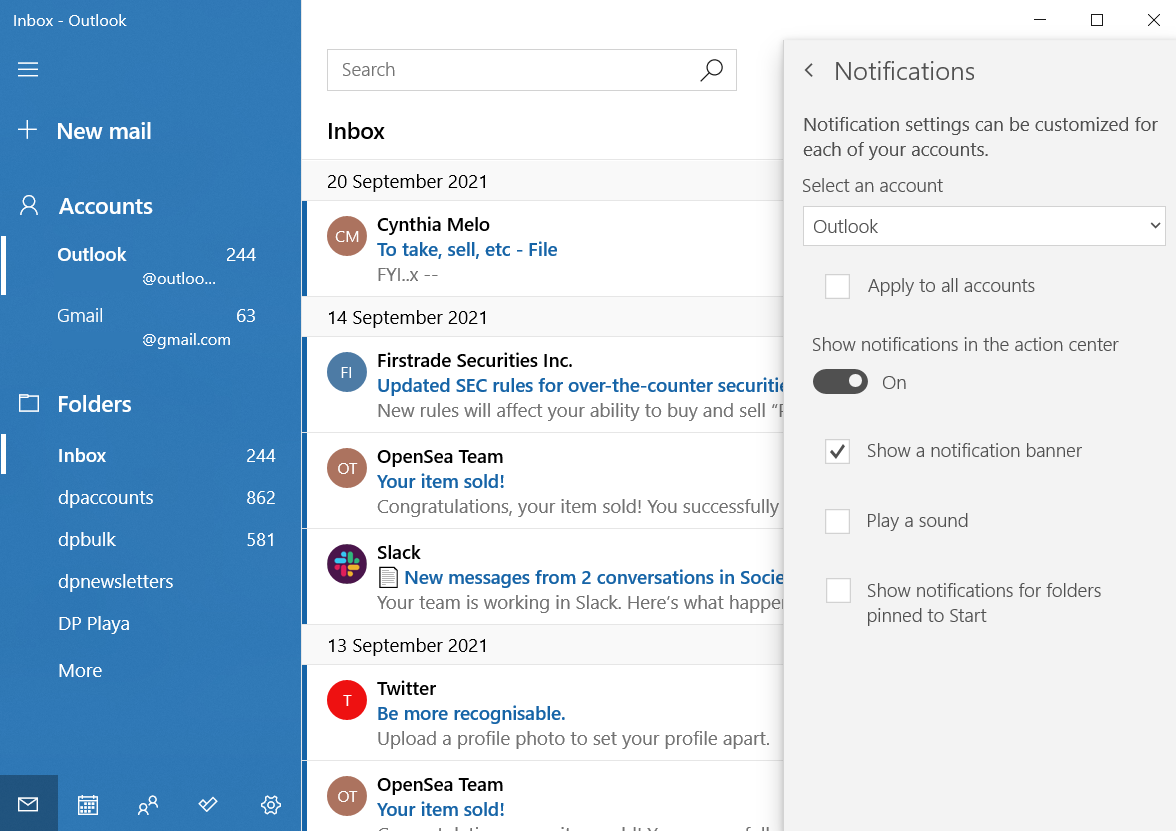Open the People contacts icon
Screen dimensions: 1176x831
pyautogui.click(x=148, y=805)
